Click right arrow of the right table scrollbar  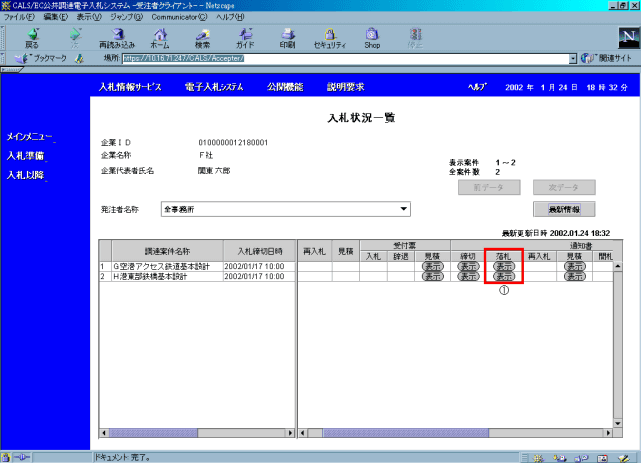(x=608, y=433)
